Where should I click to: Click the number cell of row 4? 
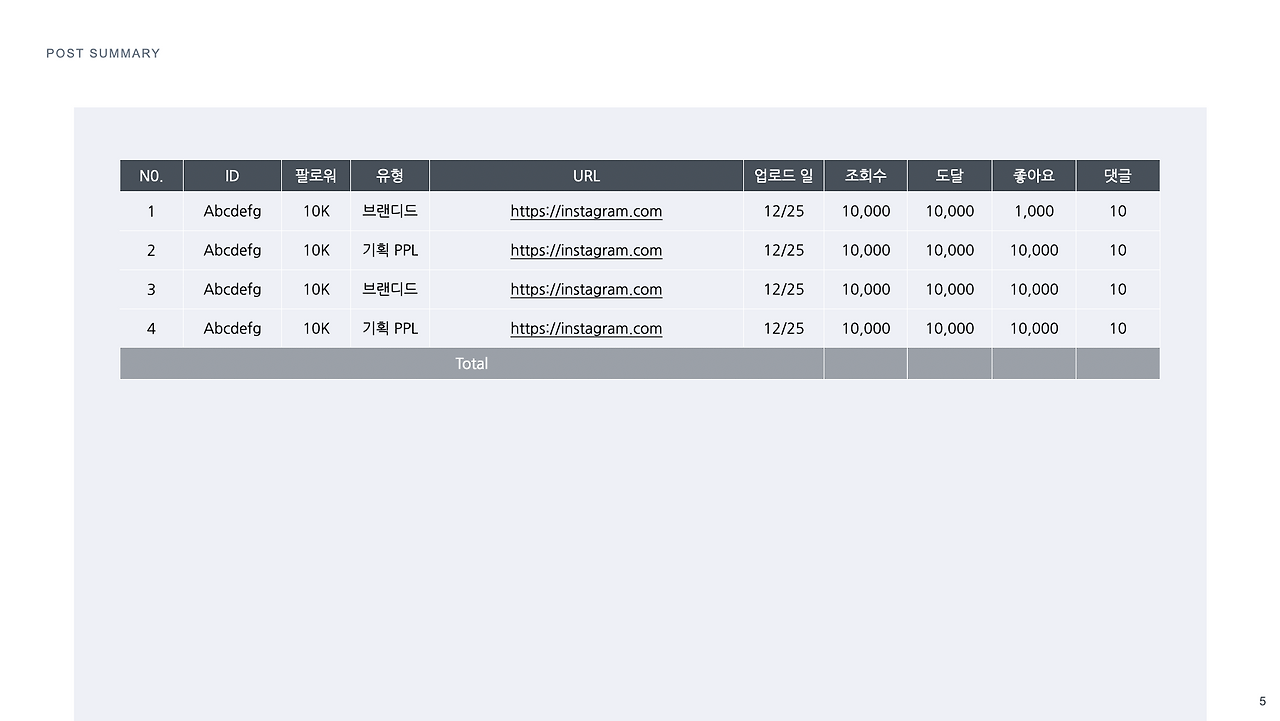(151, 328)
